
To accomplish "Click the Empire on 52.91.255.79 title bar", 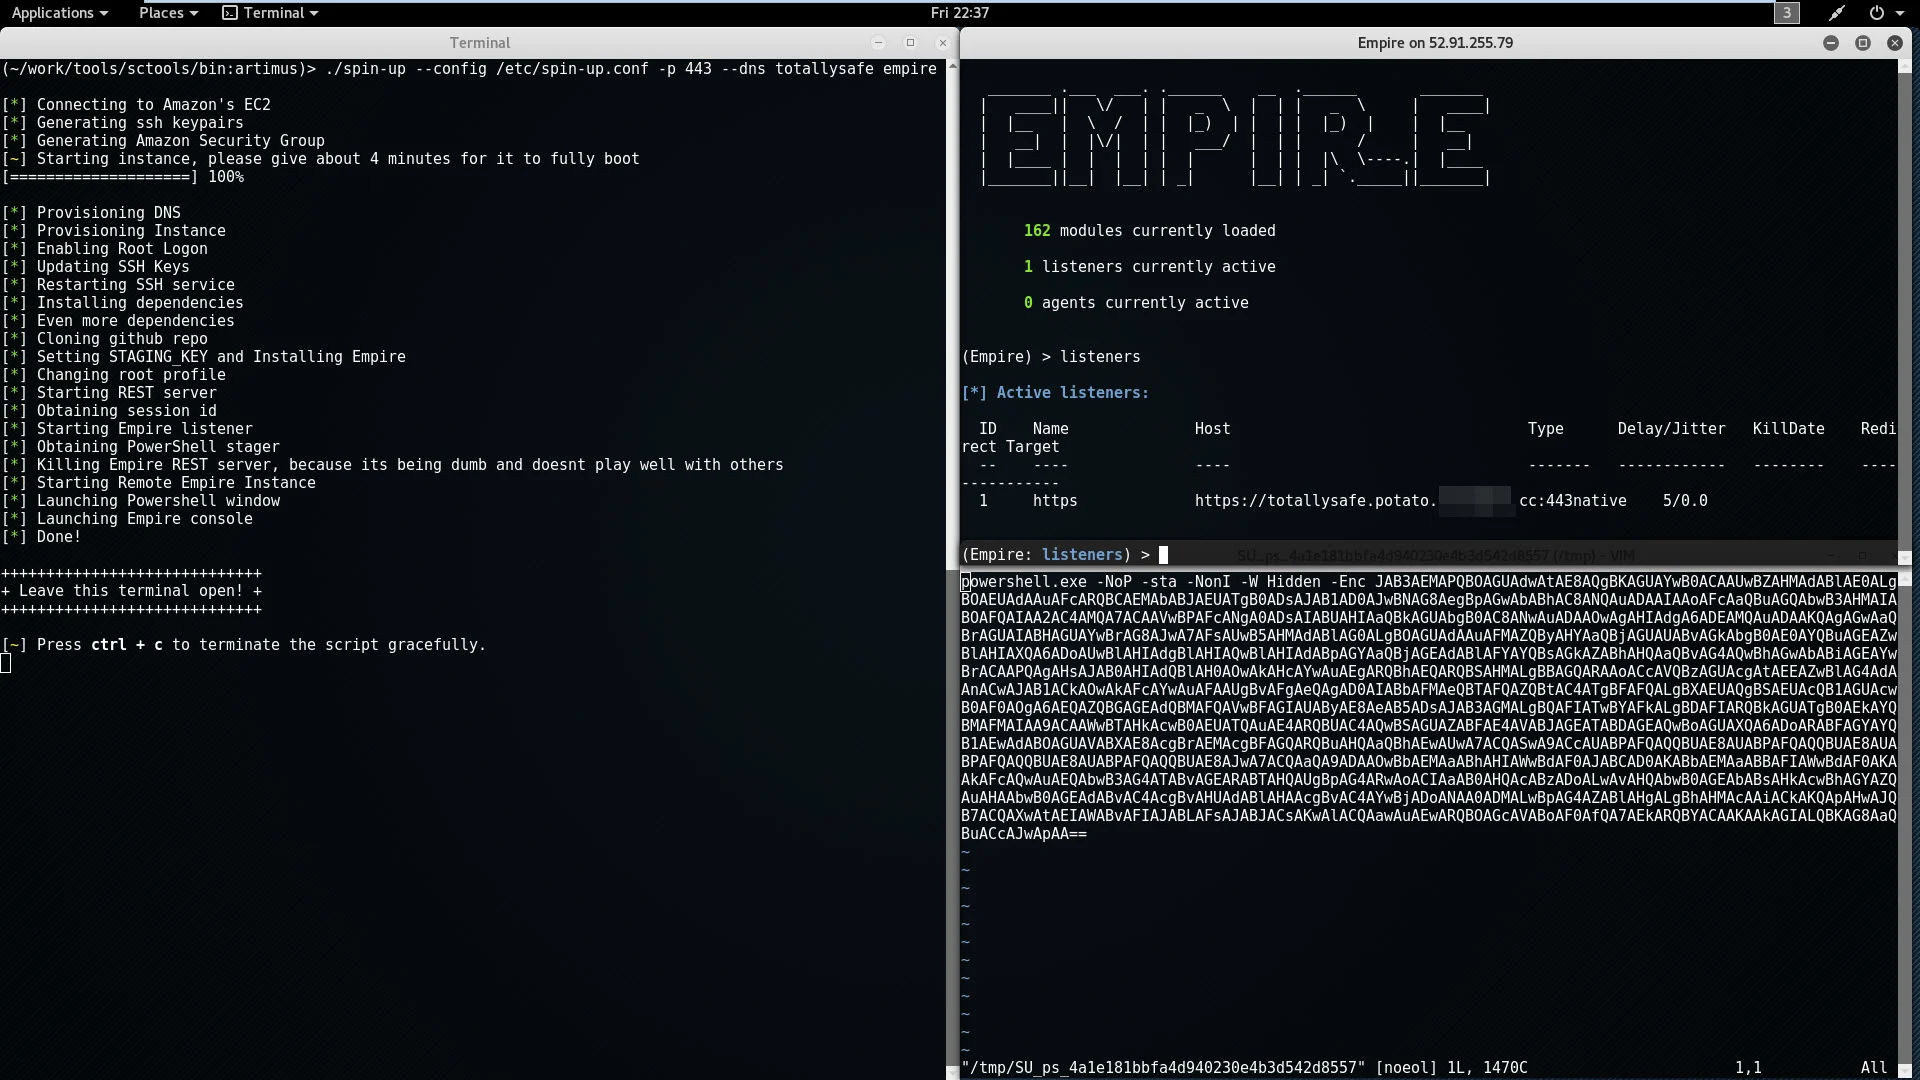I will click(x=1435, y=43).
